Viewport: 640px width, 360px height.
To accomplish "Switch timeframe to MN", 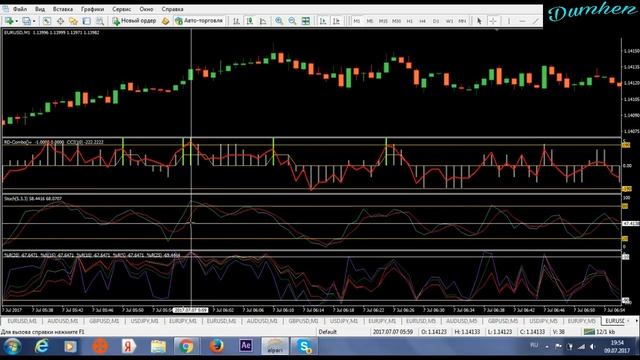I will [462, 21].
